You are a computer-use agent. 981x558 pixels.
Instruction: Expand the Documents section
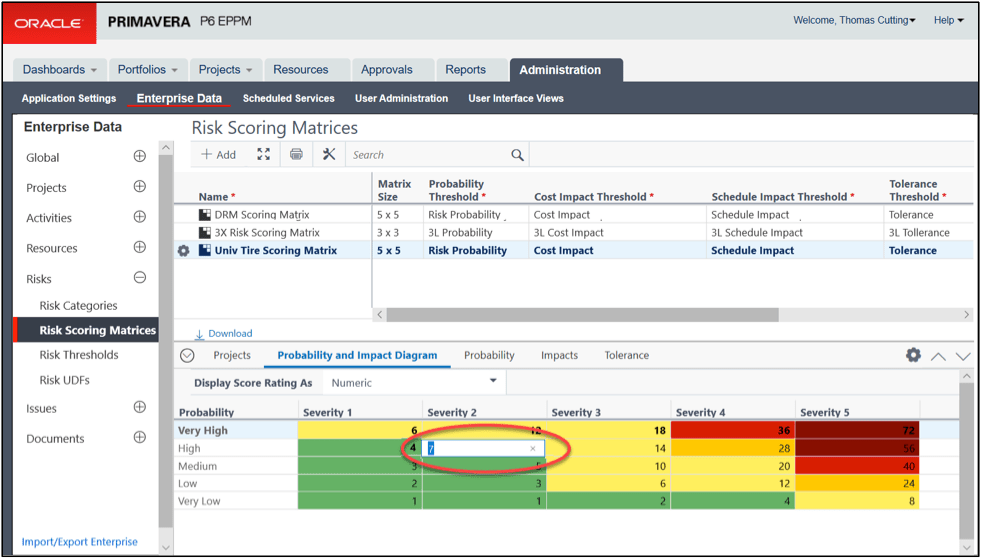pos(140,437)
